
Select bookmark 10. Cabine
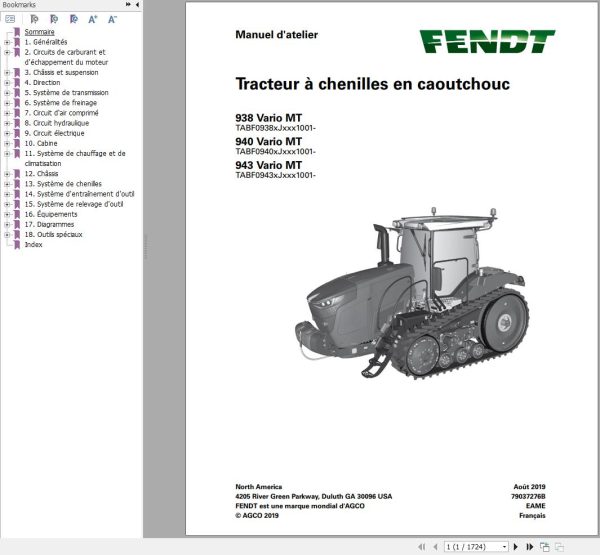point(41,143)
